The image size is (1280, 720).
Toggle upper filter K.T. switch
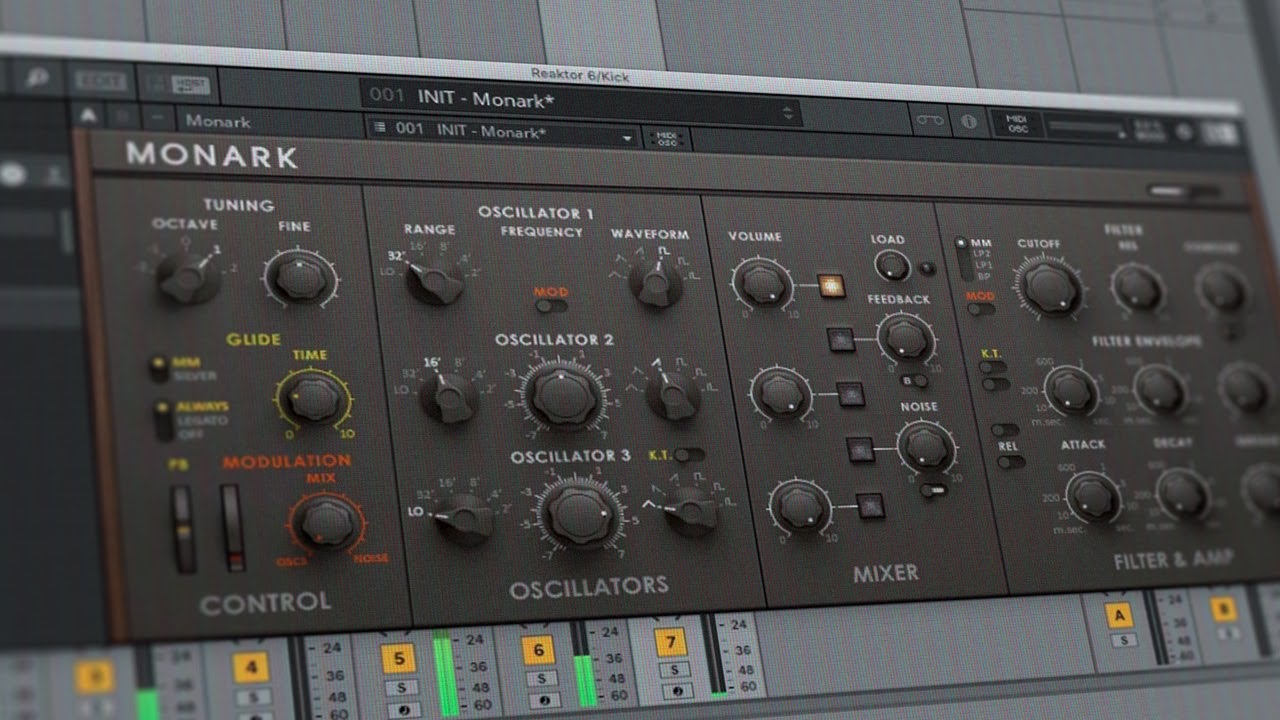(x=994, y=367)
